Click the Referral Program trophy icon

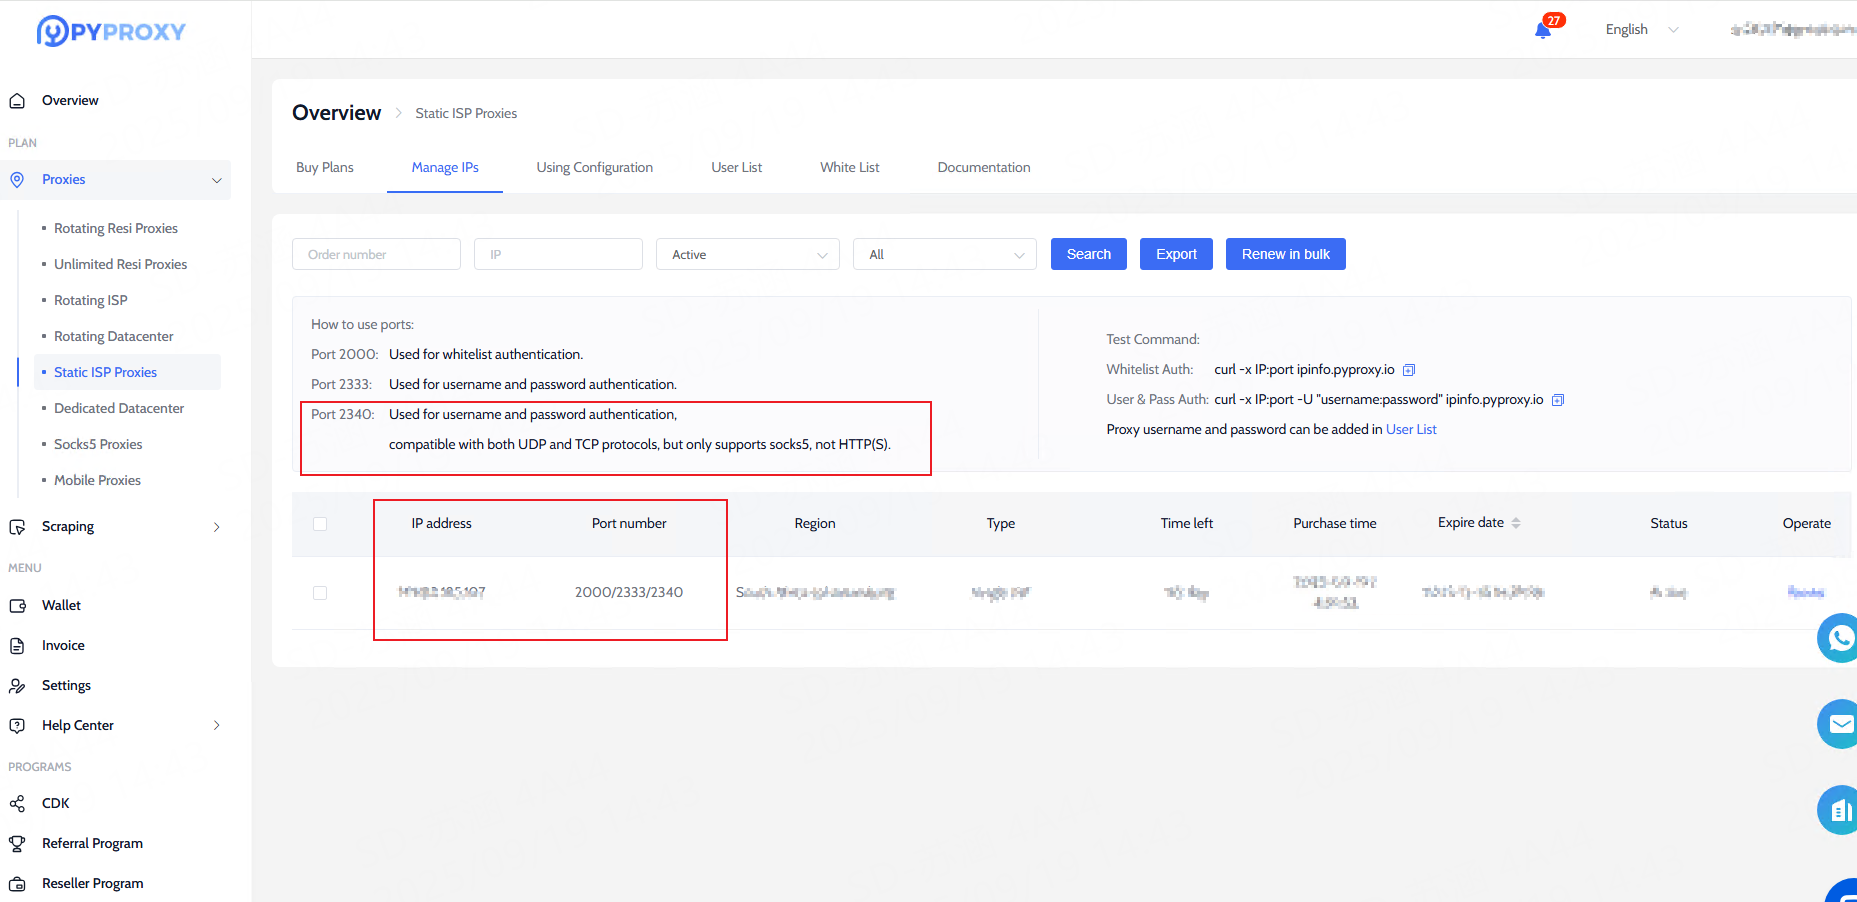(17, 844)
